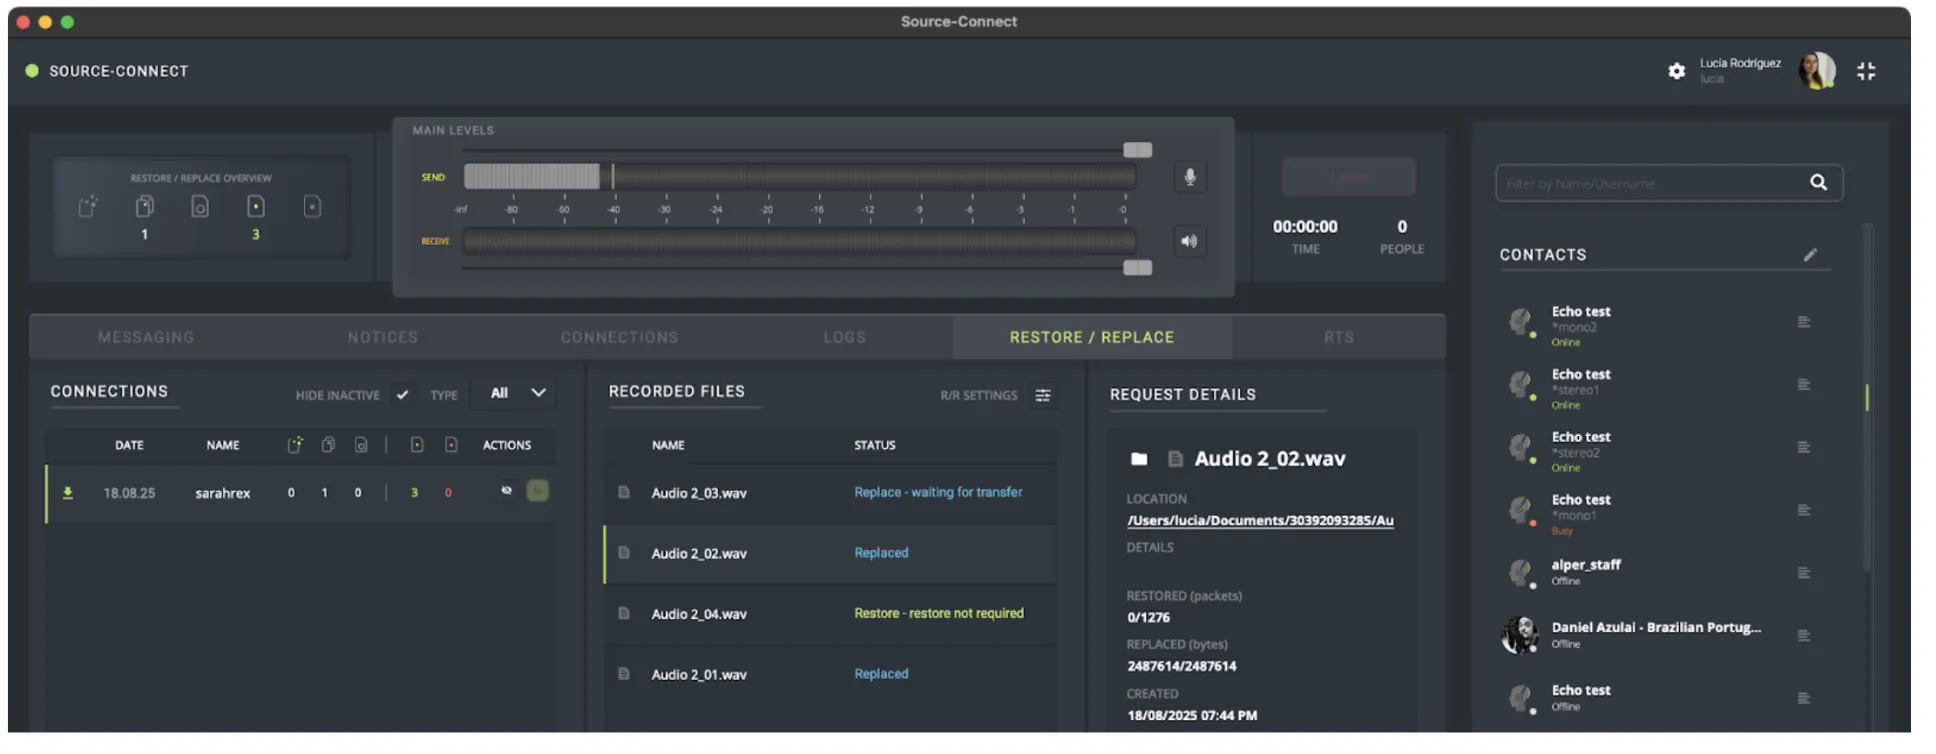Click the Replaced status of Audio 2_01.wav
1936x754 pixels.
tap(881, 674)
